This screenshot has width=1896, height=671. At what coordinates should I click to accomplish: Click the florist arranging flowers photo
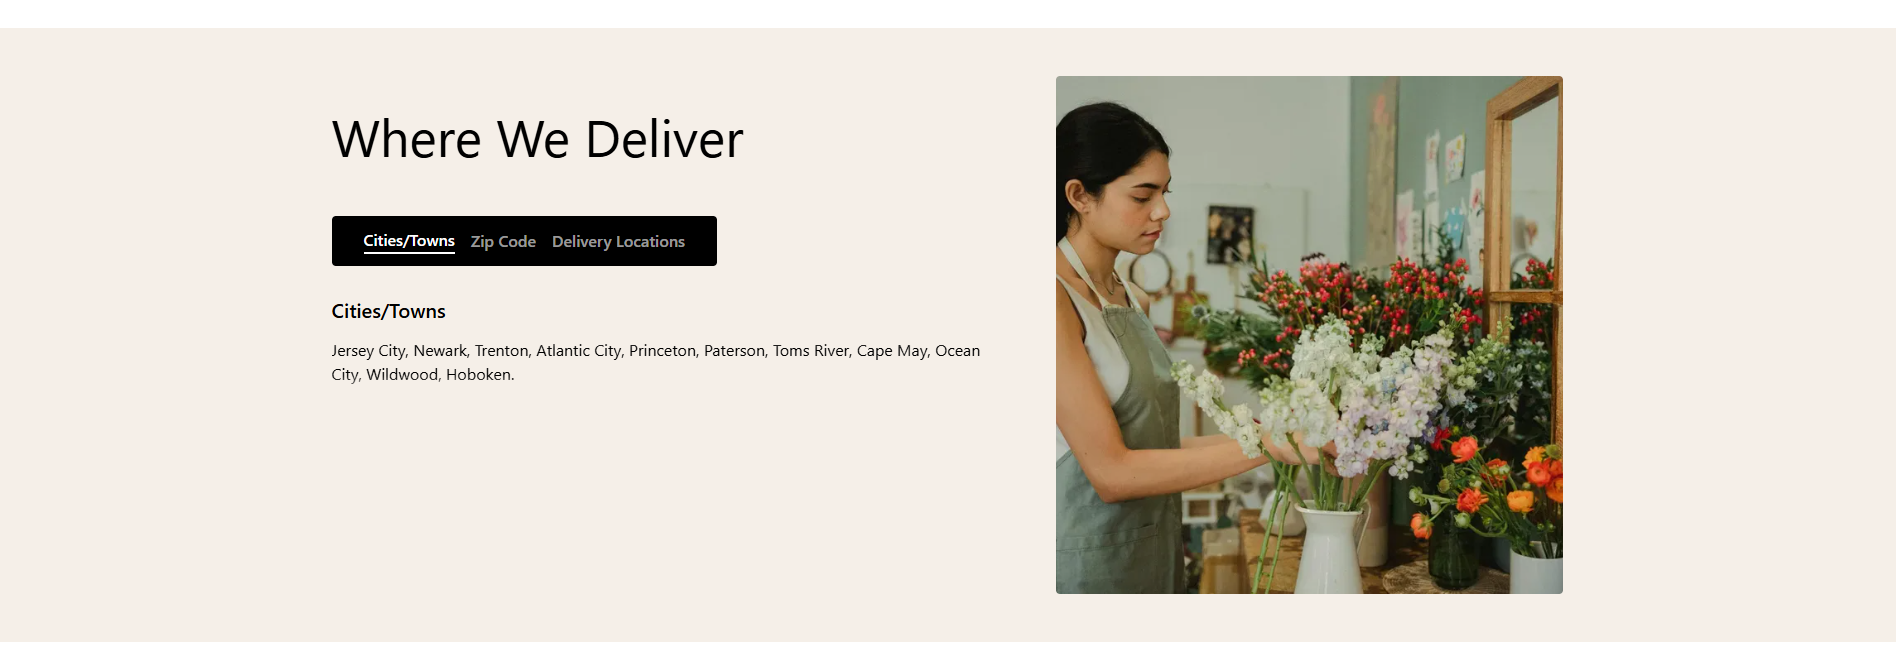click(1309, 335)
